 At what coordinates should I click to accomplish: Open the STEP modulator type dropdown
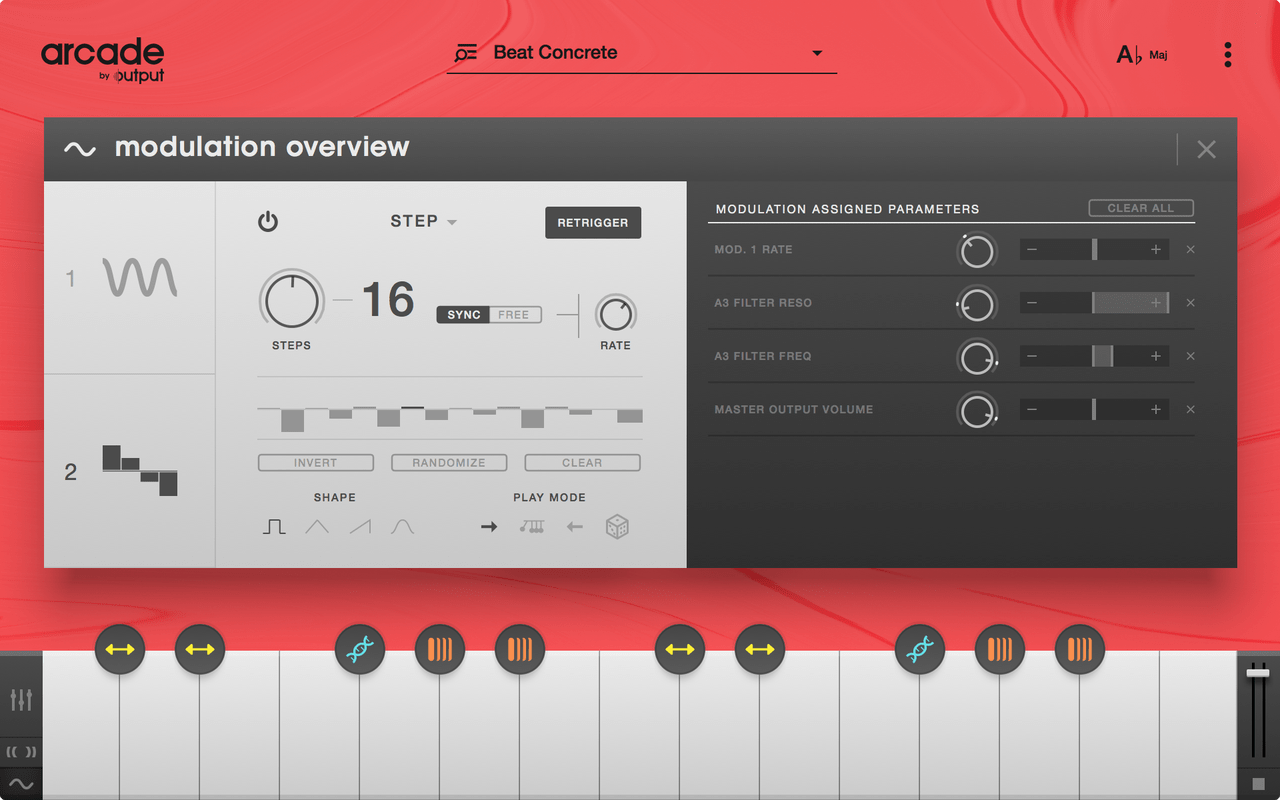click(423, 221)
